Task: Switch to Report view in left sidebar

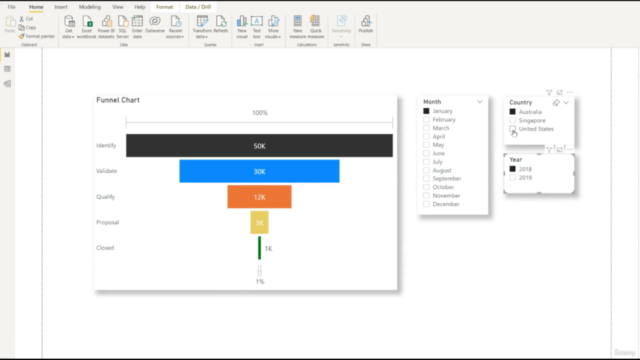Action: (7, 55)
